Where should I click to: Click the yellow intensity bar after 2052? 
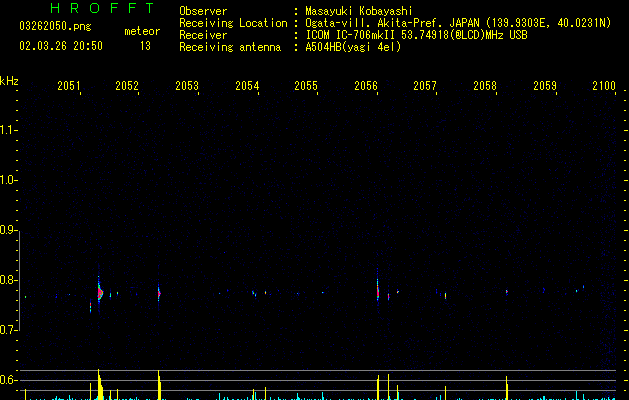(x=159, y=385)
